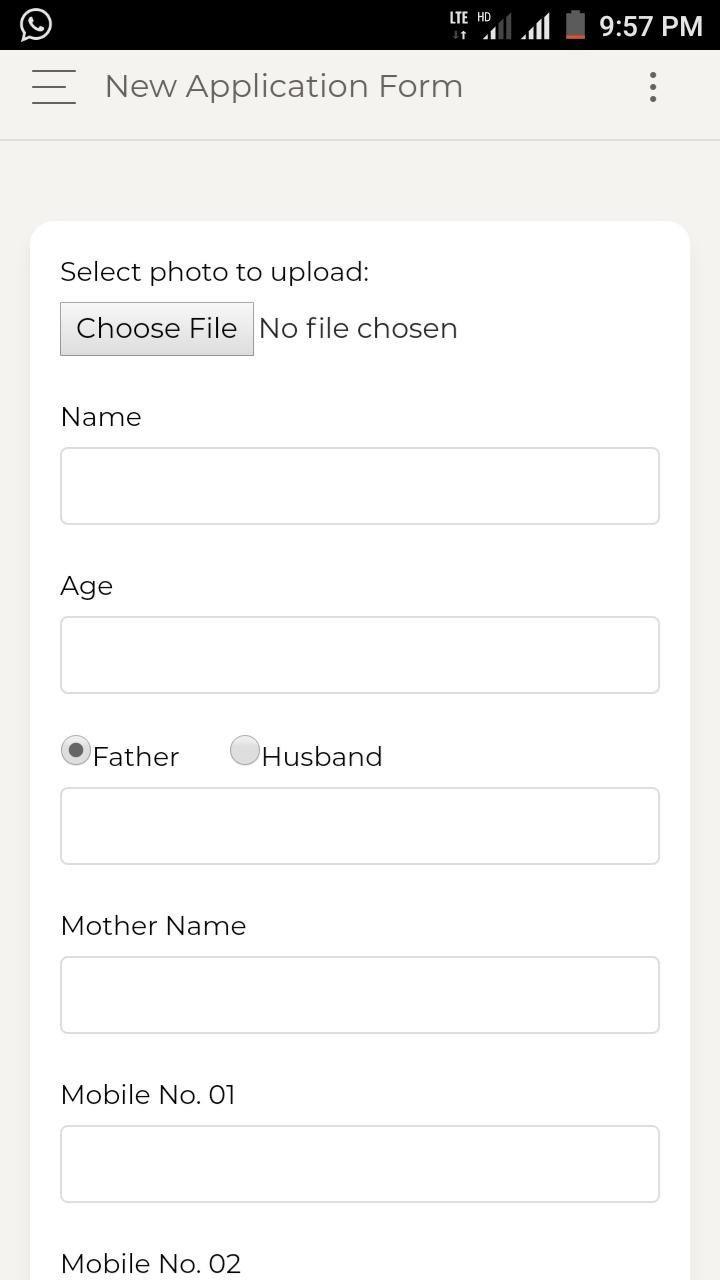The height and width of the screenshot is (1280, 720).
Task: Click the Father/Husband name input field
Action: [360, 826]
